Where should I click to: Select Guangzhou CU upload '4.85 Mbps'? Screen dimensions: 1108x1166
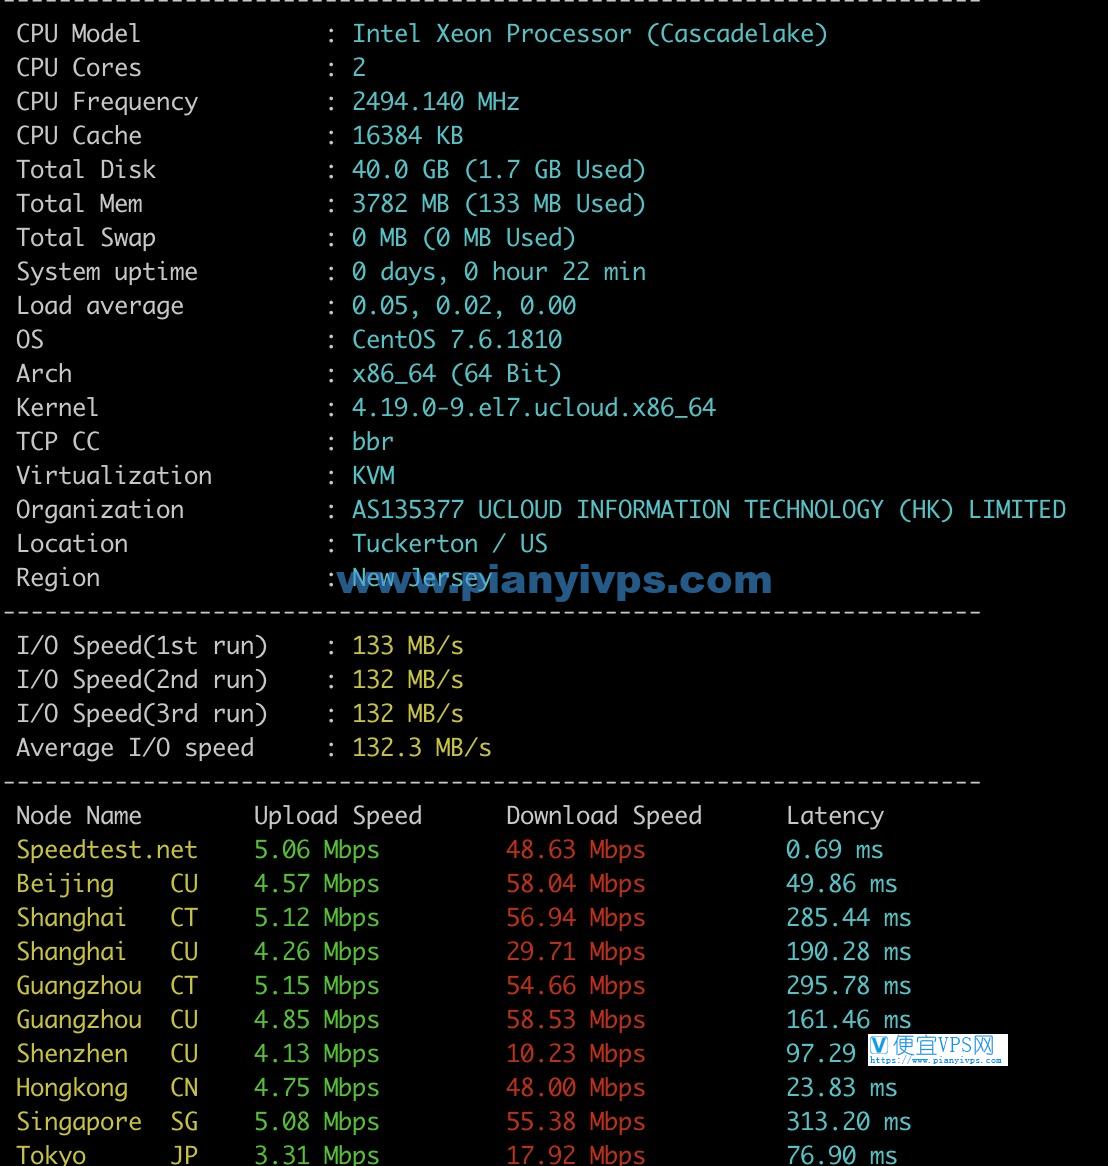pos(317,1020)
